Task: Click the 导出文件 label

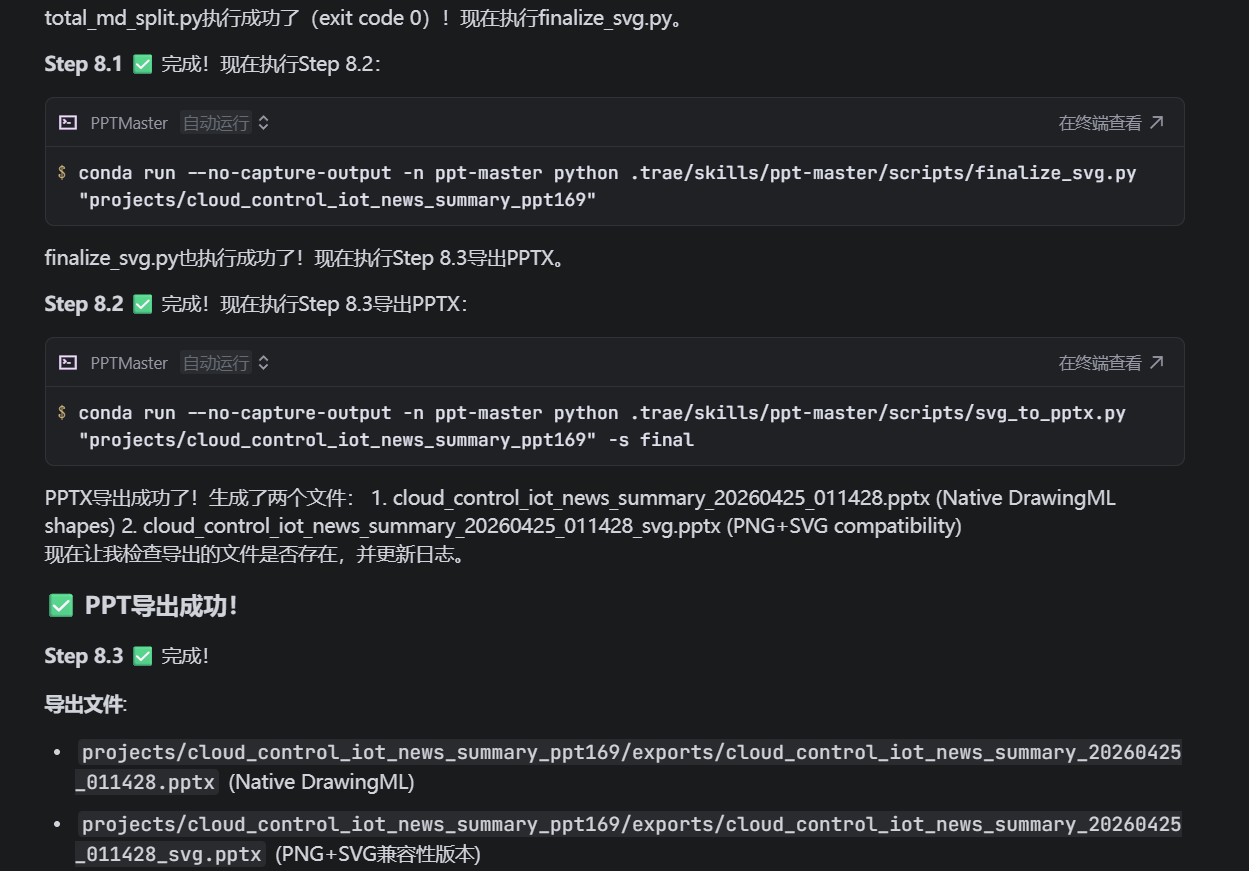Action: [84, 705]
